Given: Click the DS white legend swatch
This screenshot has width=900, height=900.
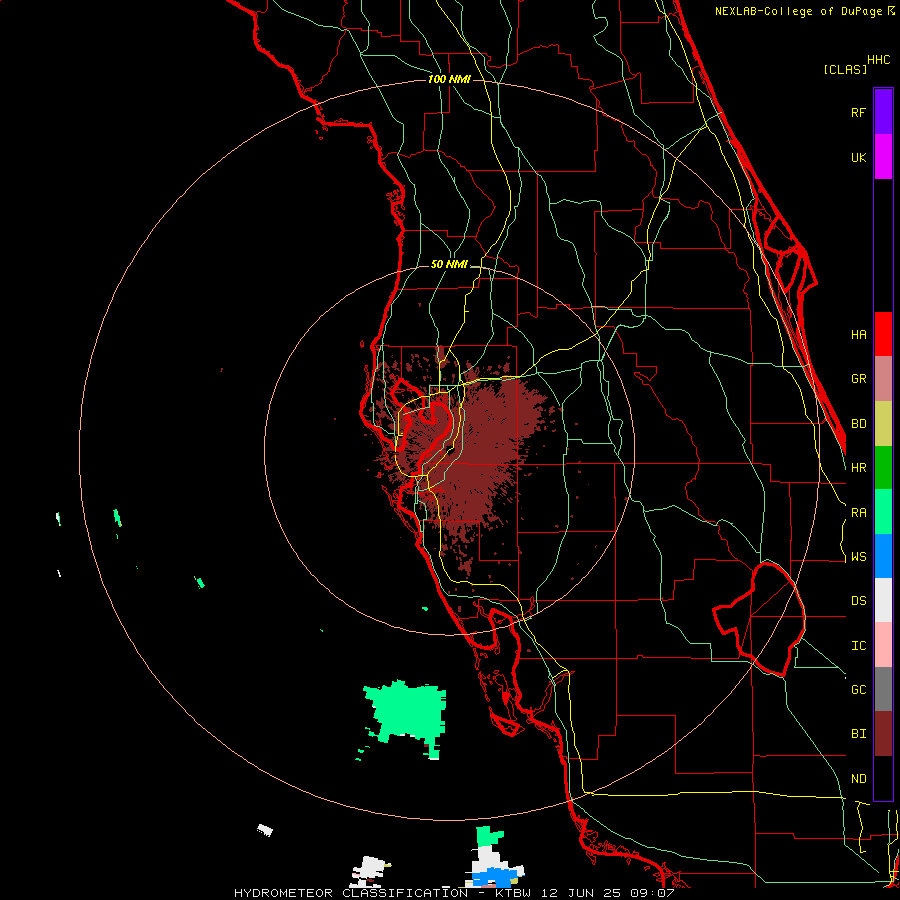Looking at the screenshot, I should 883,600.
